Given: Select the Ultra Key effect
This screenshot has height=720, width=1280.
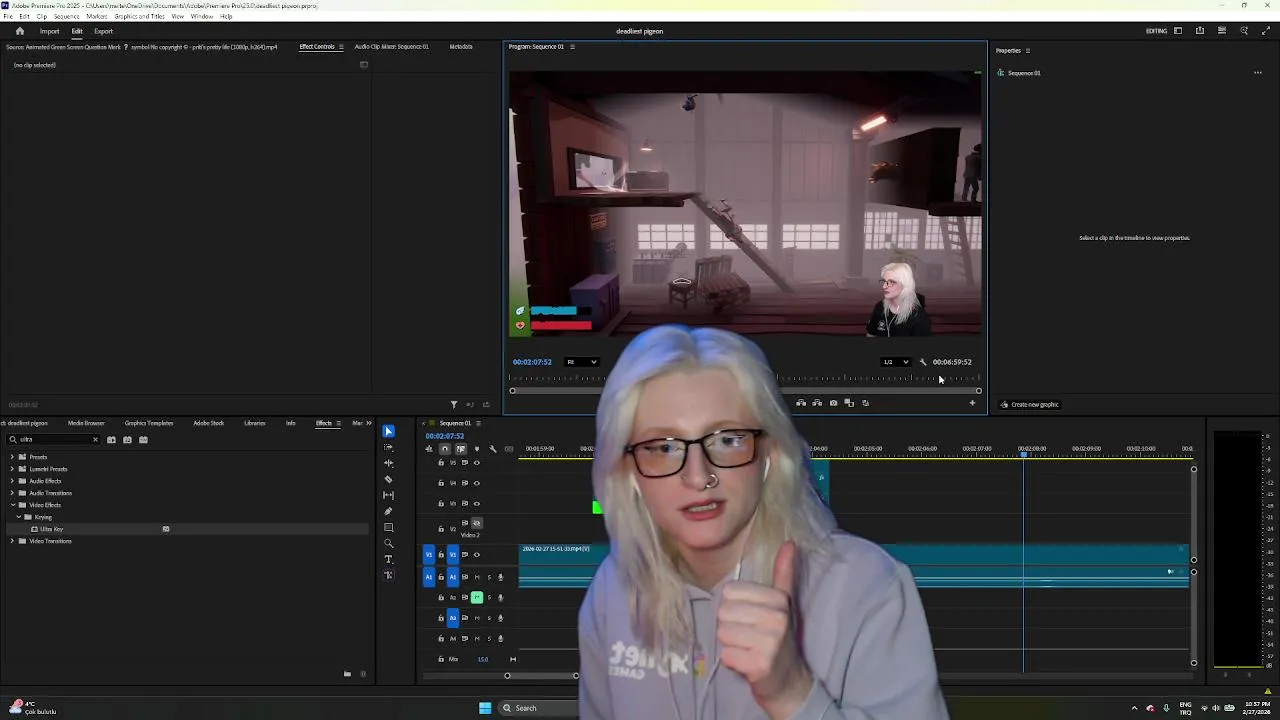Looking at the screenshot, I should tap(52, 529).
